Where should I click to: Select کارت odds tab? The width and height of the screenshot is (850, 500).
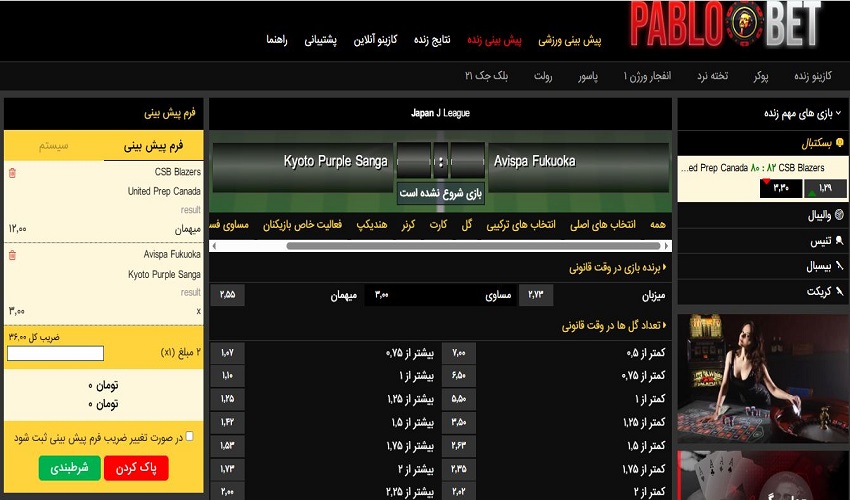click(x=438, y=225)
